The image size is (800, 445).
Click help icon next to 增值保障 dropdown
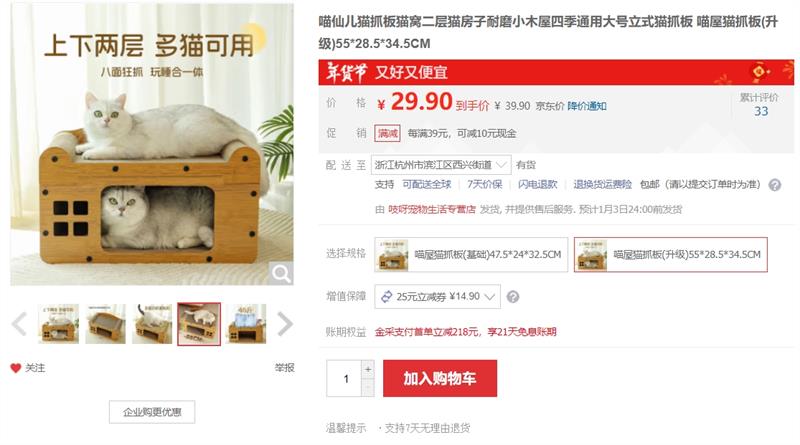click(513, 296)
